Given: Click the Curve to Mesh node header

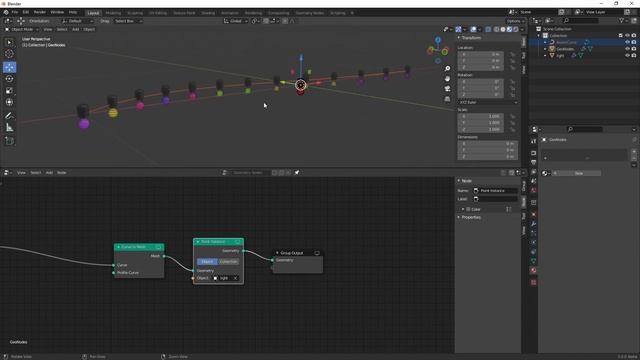Looking at the screenshot, I should point(139,247).
